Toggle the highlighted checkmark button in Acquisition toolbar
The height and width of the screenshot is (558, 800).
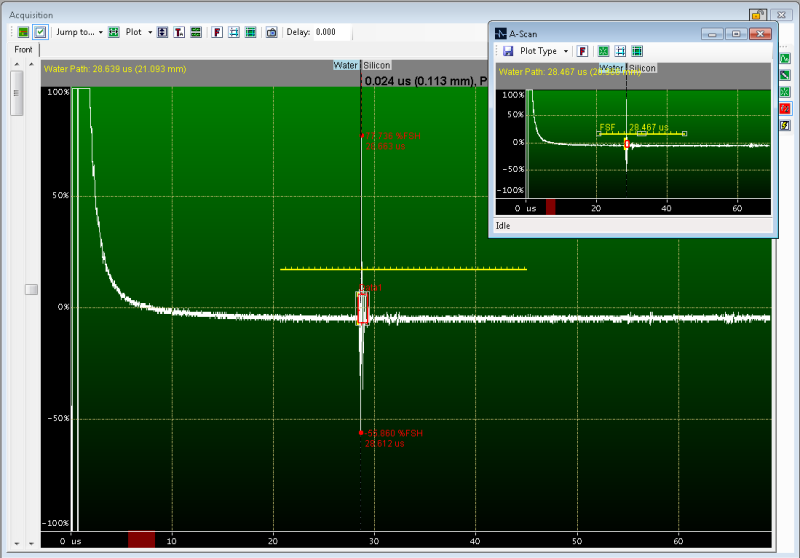(40, 32)
